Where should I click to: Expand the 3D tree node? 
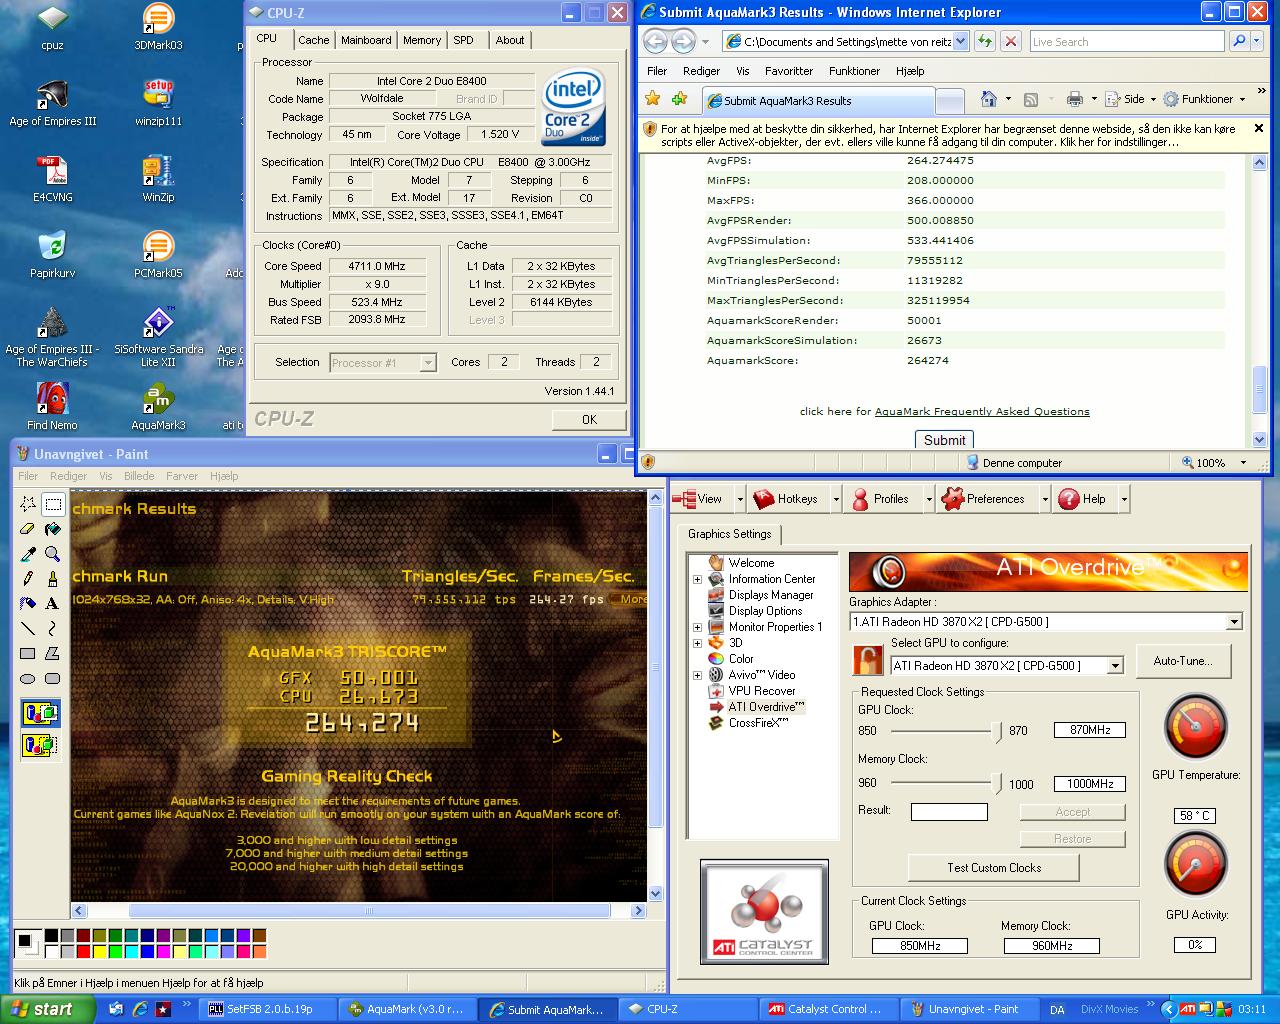697,643
